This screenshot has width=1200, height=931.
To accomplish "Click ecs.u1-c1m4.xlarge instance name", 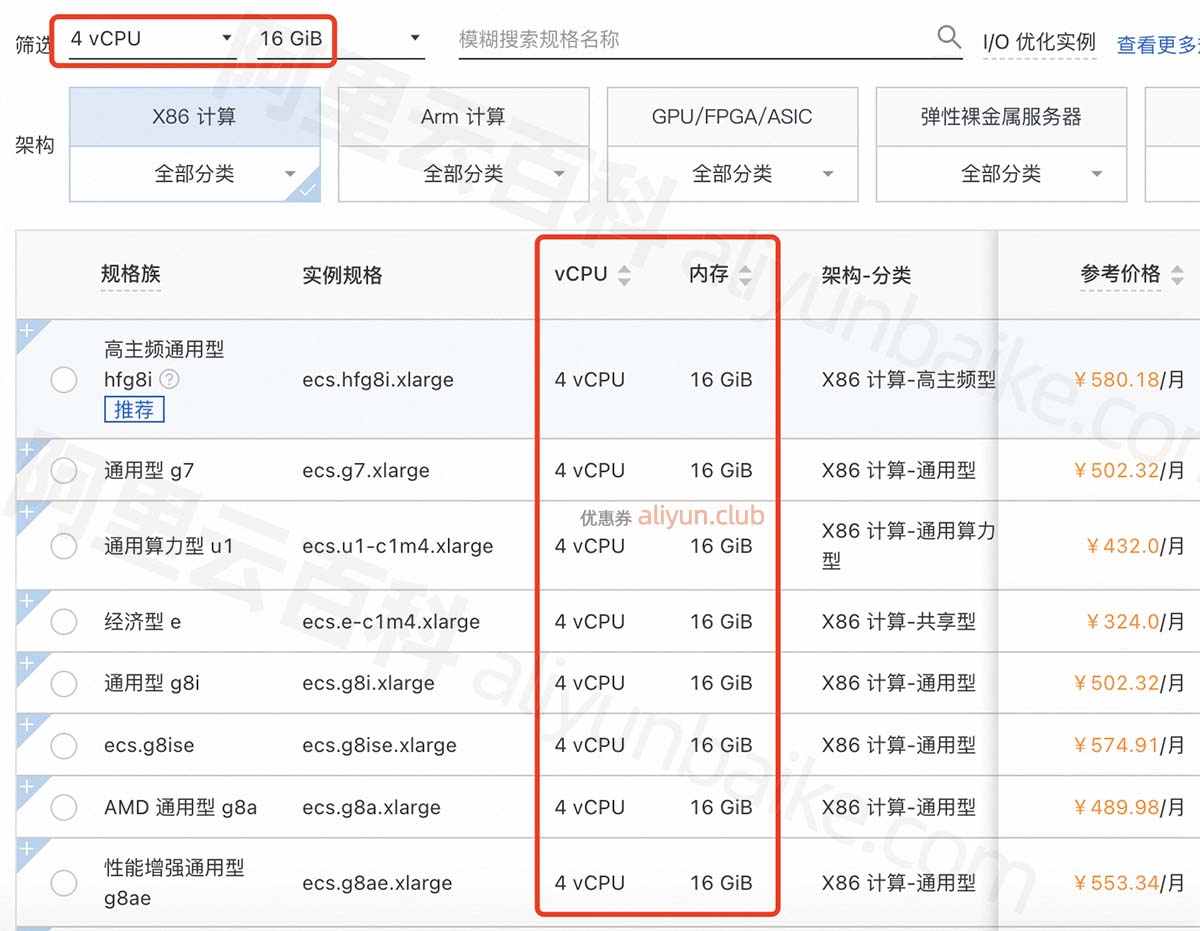I will pos(398,546).
